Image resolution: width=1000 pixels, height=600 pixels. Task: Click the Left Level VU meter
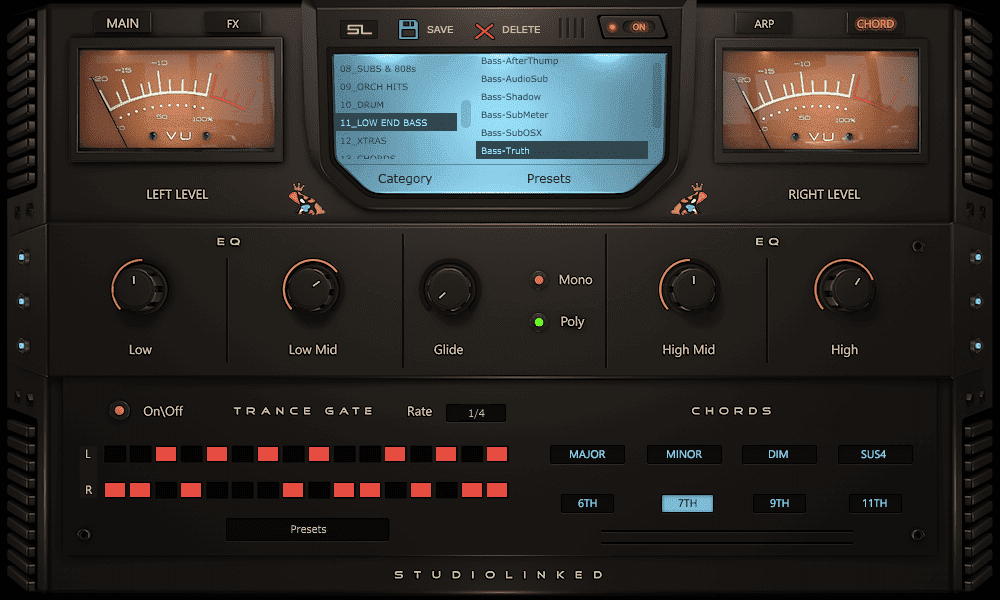pos(176,99)
